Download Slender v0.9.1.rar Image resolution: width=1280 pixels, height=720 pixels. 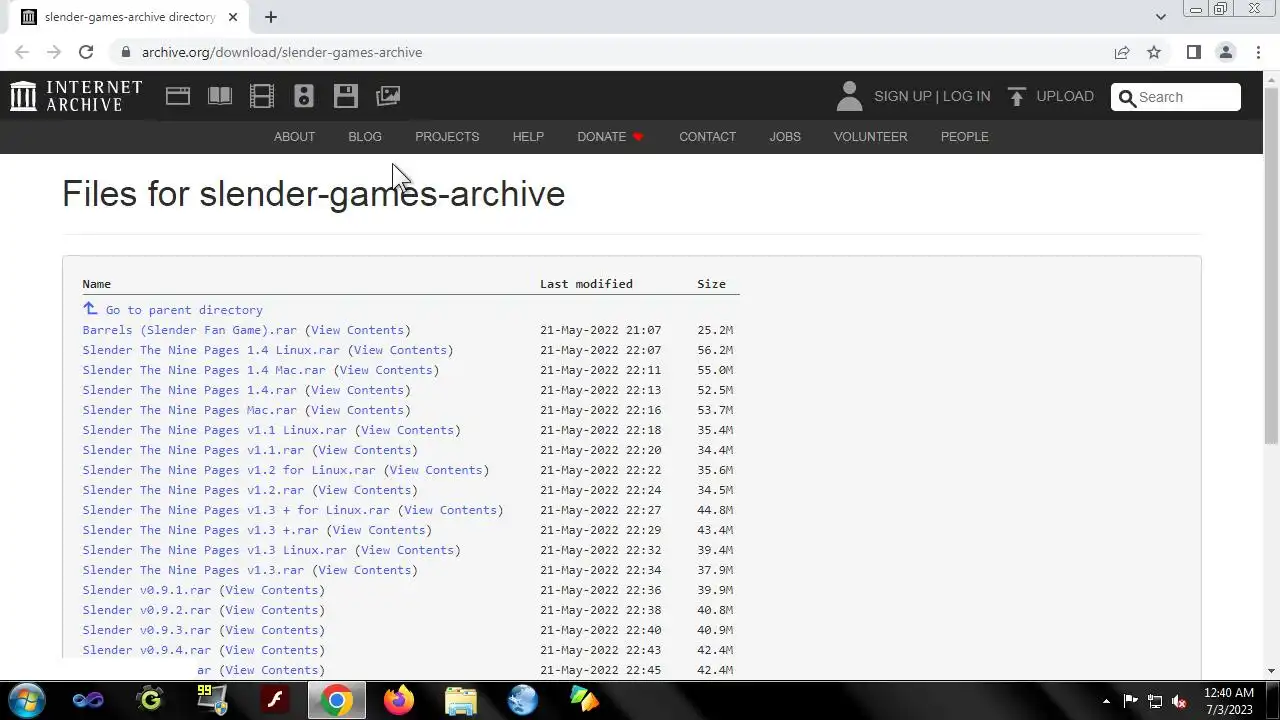point(146,590)
